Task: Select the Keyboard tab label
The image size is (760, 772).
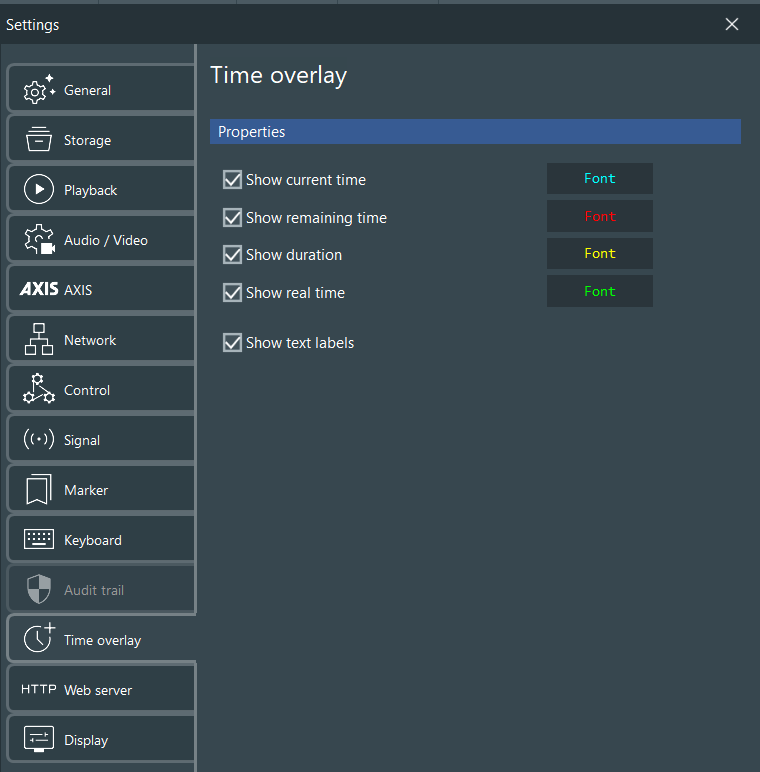Action: (93, 541)
